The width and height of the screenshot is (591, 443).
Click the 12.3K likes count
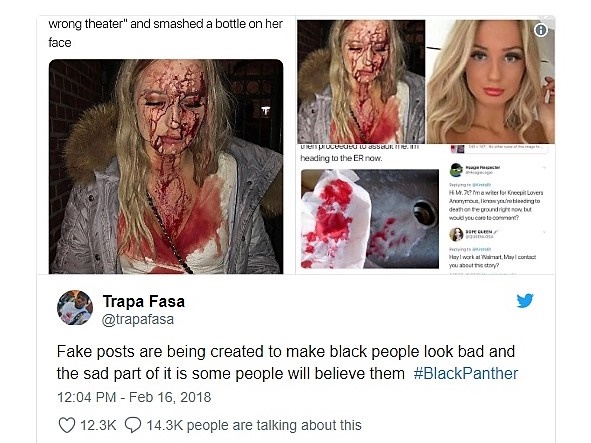98,425
